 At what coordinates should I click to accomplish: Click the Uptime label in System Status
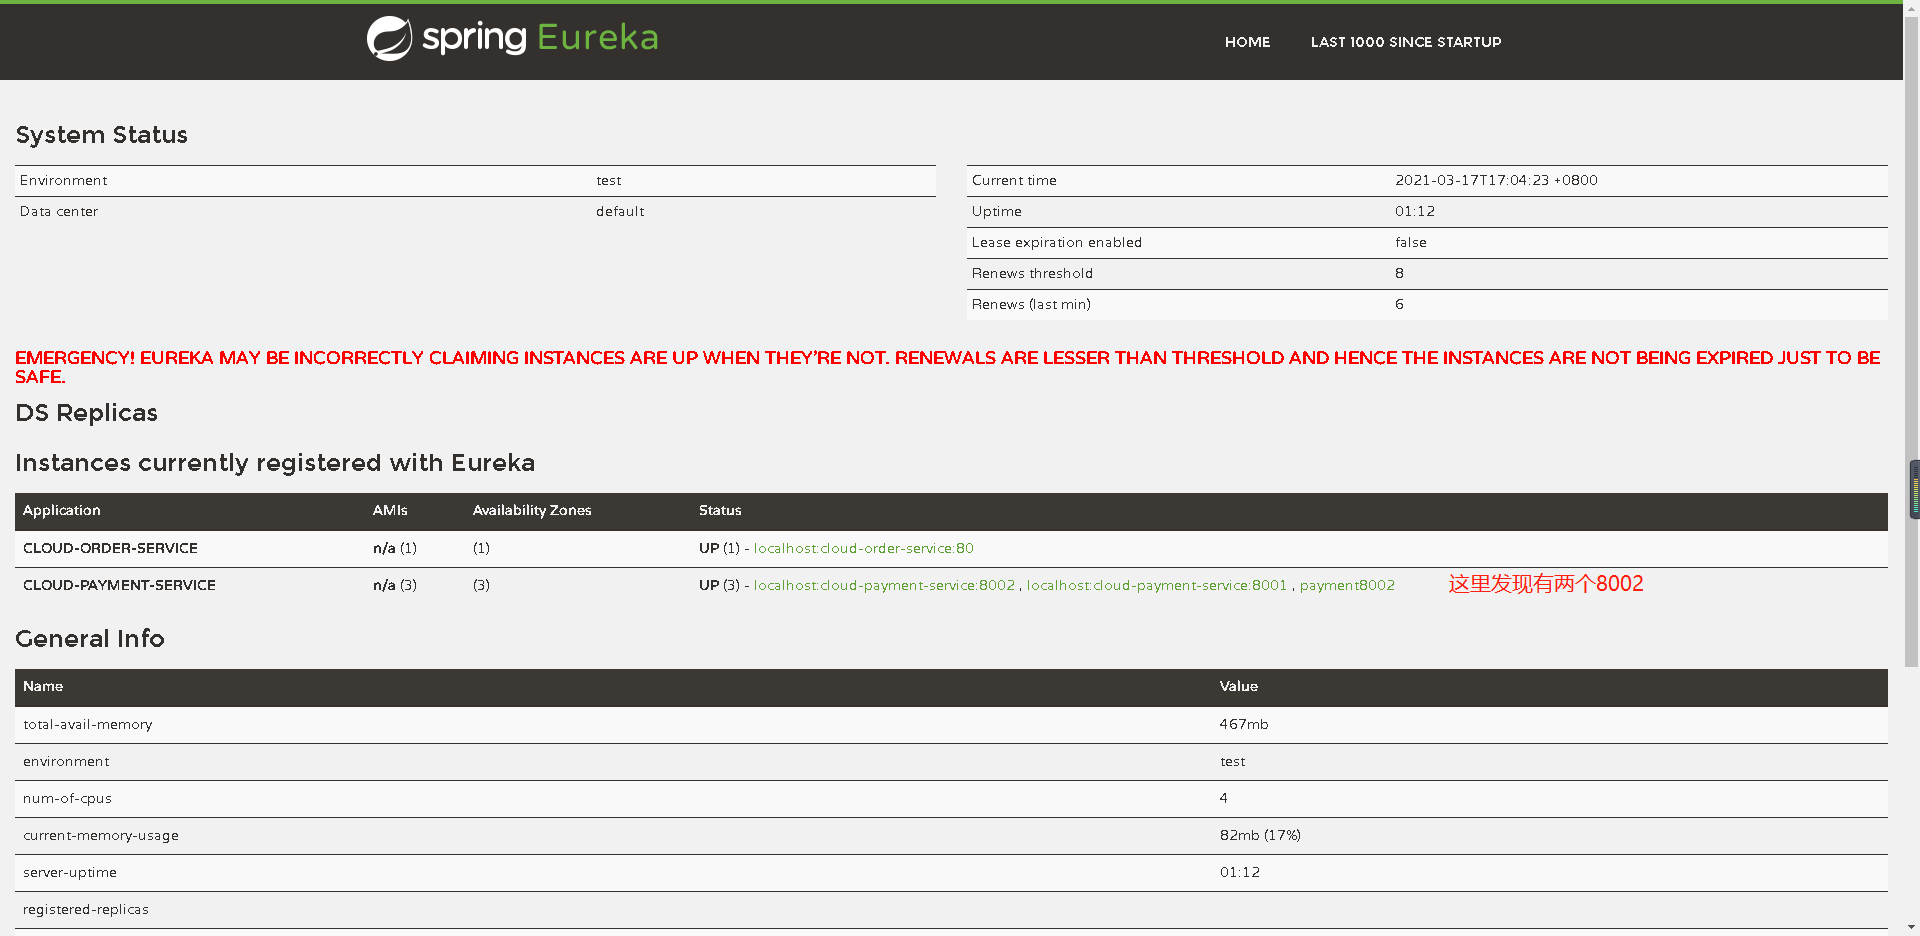pos(997,211)
